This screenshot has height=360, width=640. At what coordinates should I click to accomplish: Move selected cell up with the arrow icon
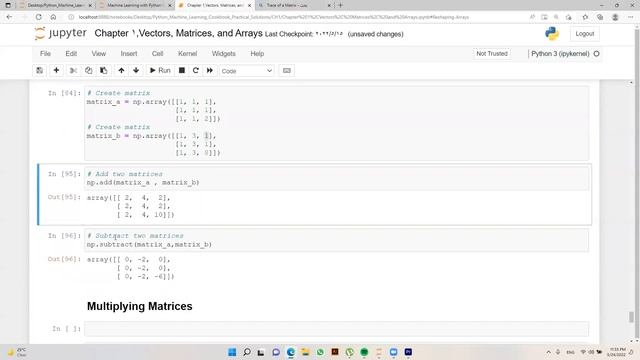pos(121,71)
